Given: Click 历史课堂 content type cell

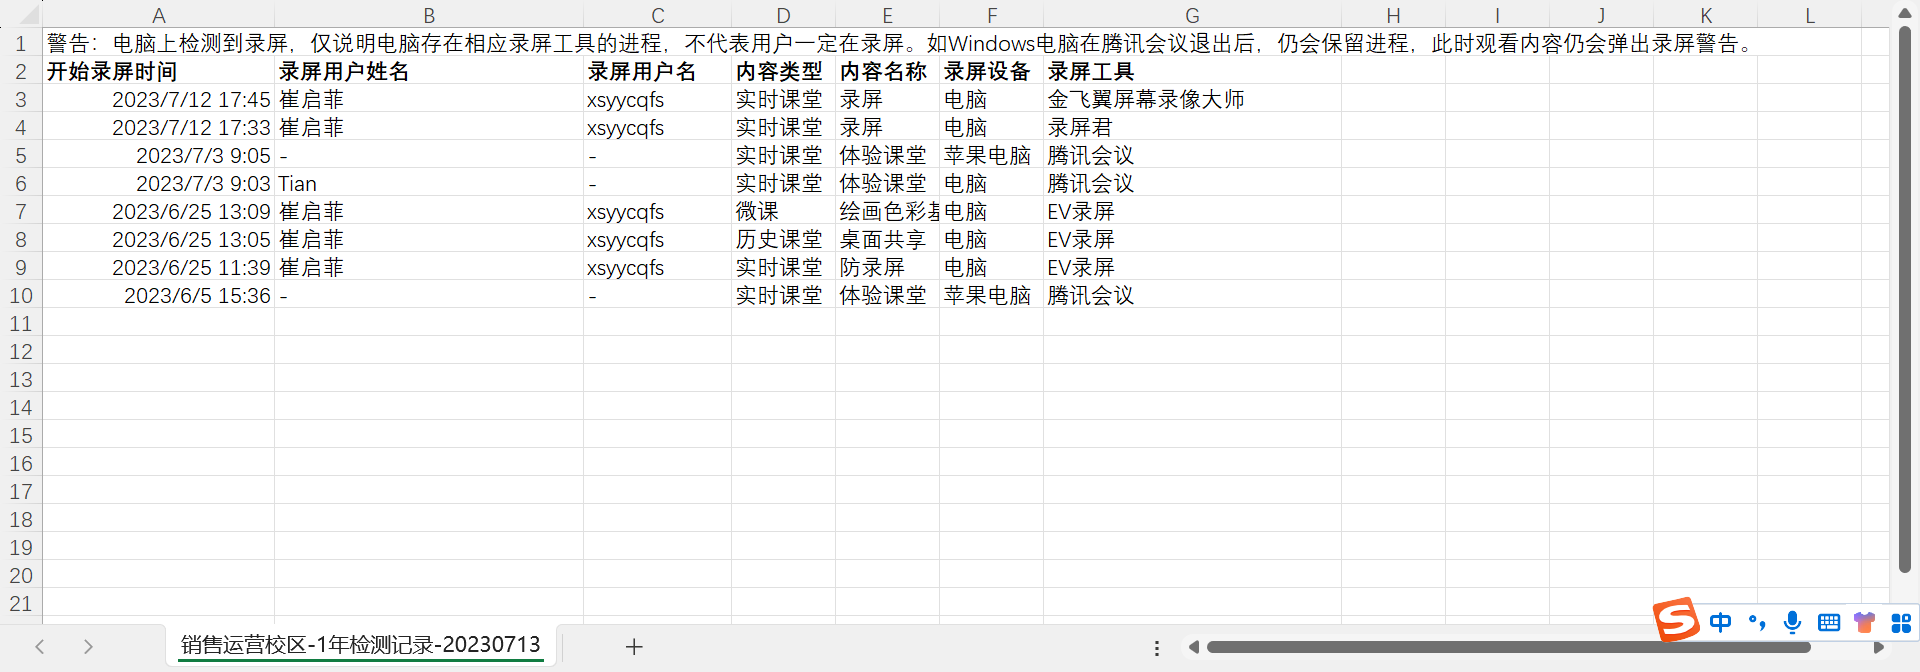Looking at the screenshot, I should (783, 240).
